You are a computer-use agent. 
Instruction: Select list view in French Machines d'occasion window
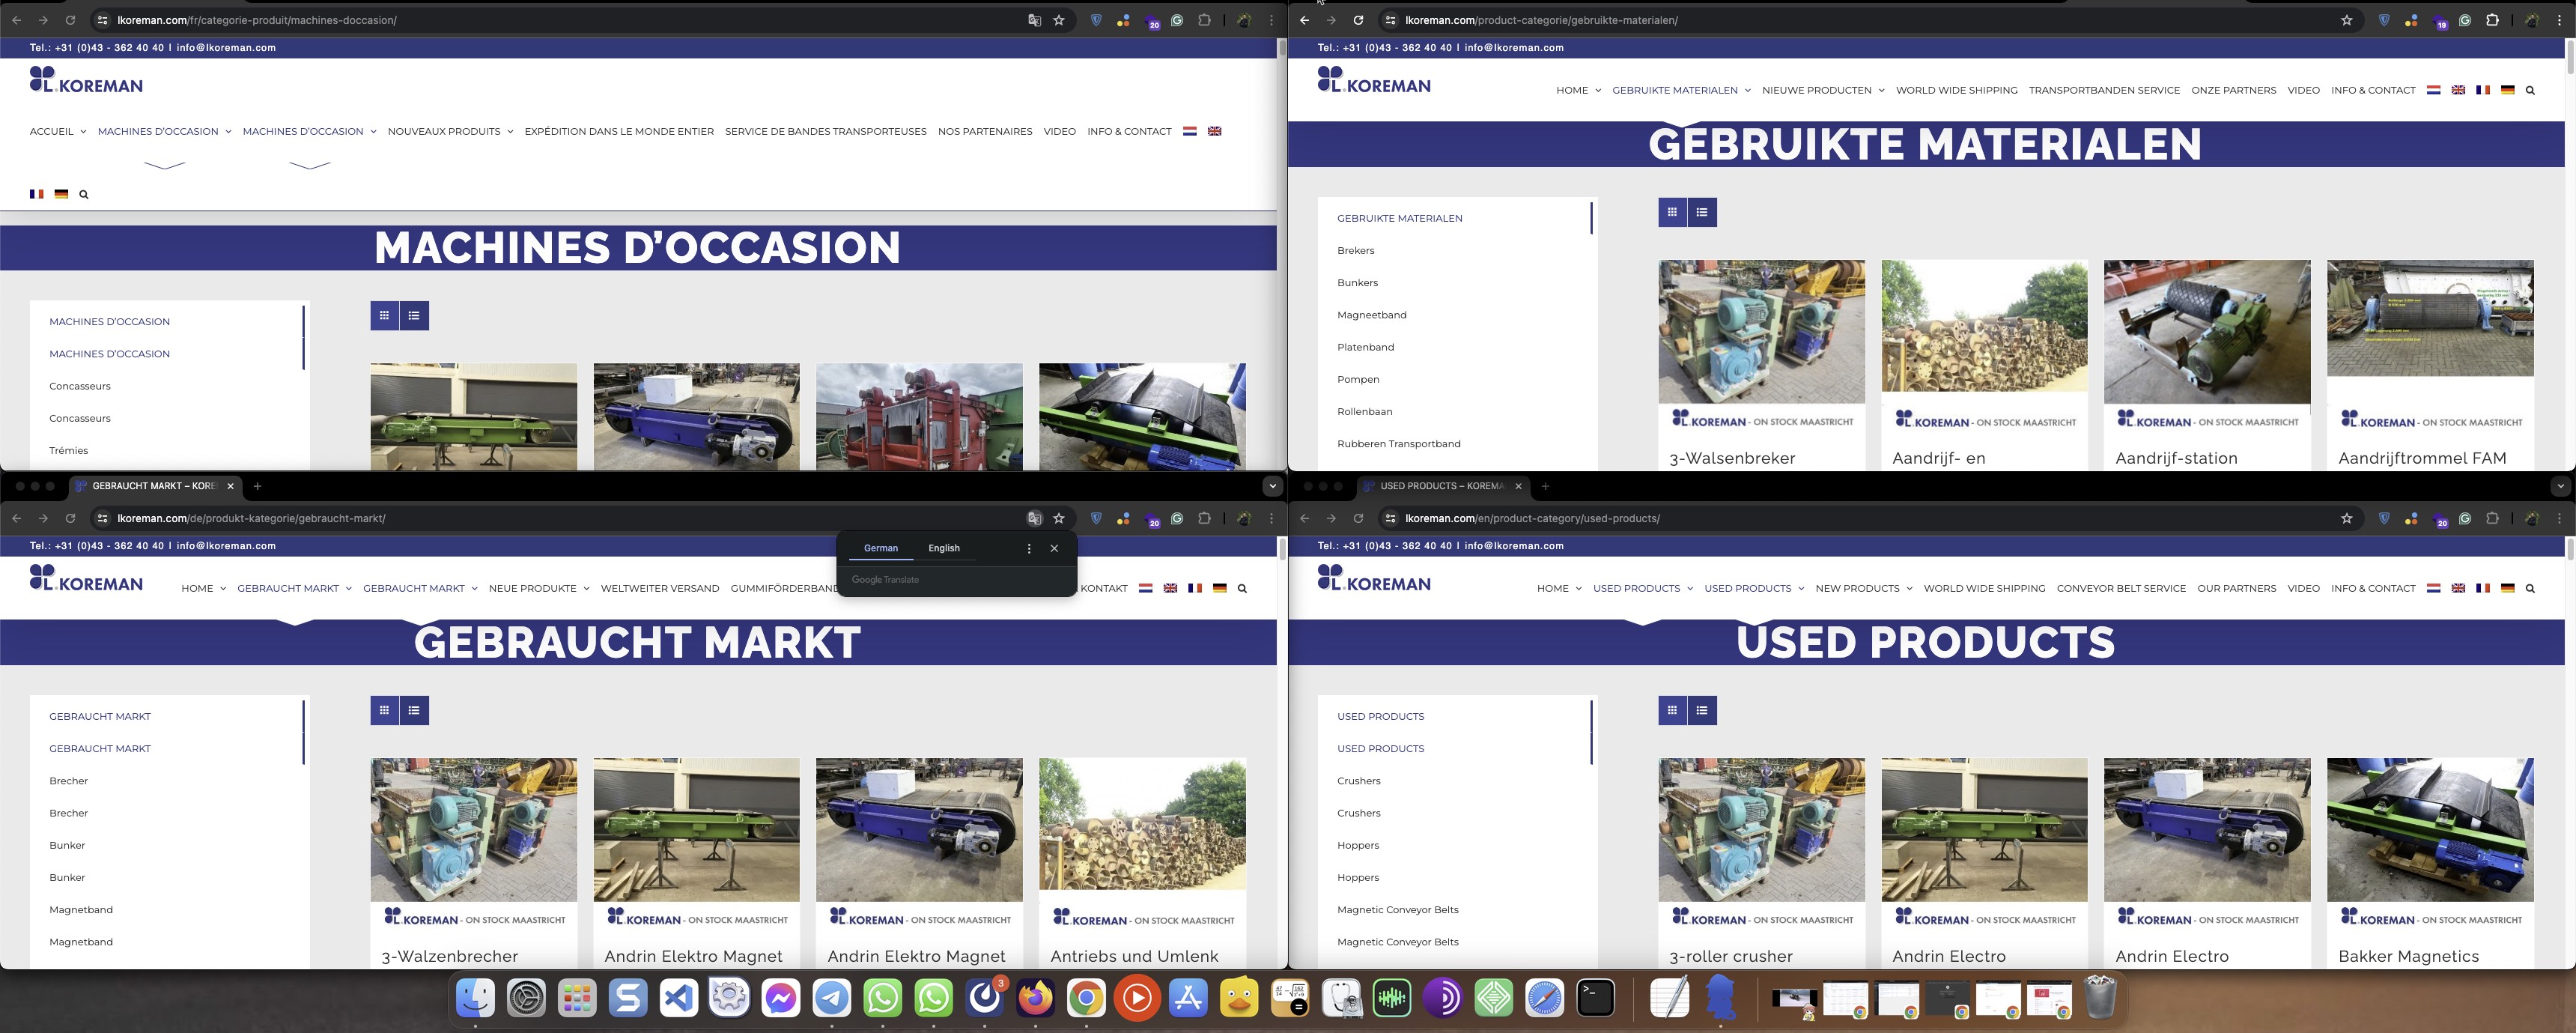(x=414, y=316)
